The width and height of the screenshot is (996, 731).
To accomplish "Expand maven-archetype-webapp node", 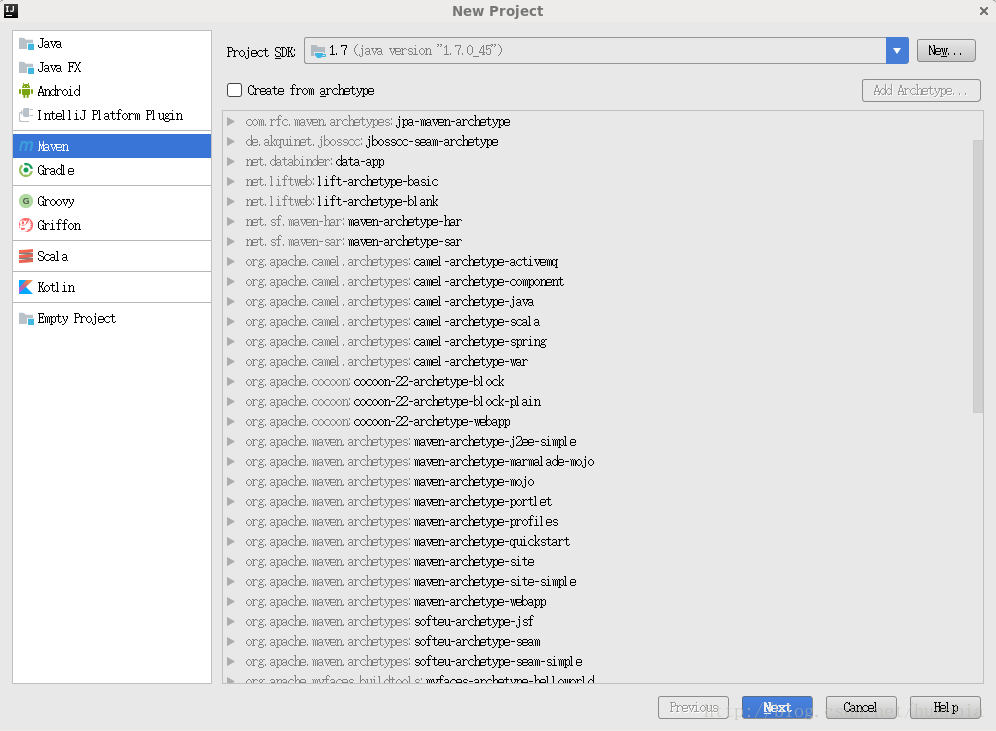I will 231,601.
